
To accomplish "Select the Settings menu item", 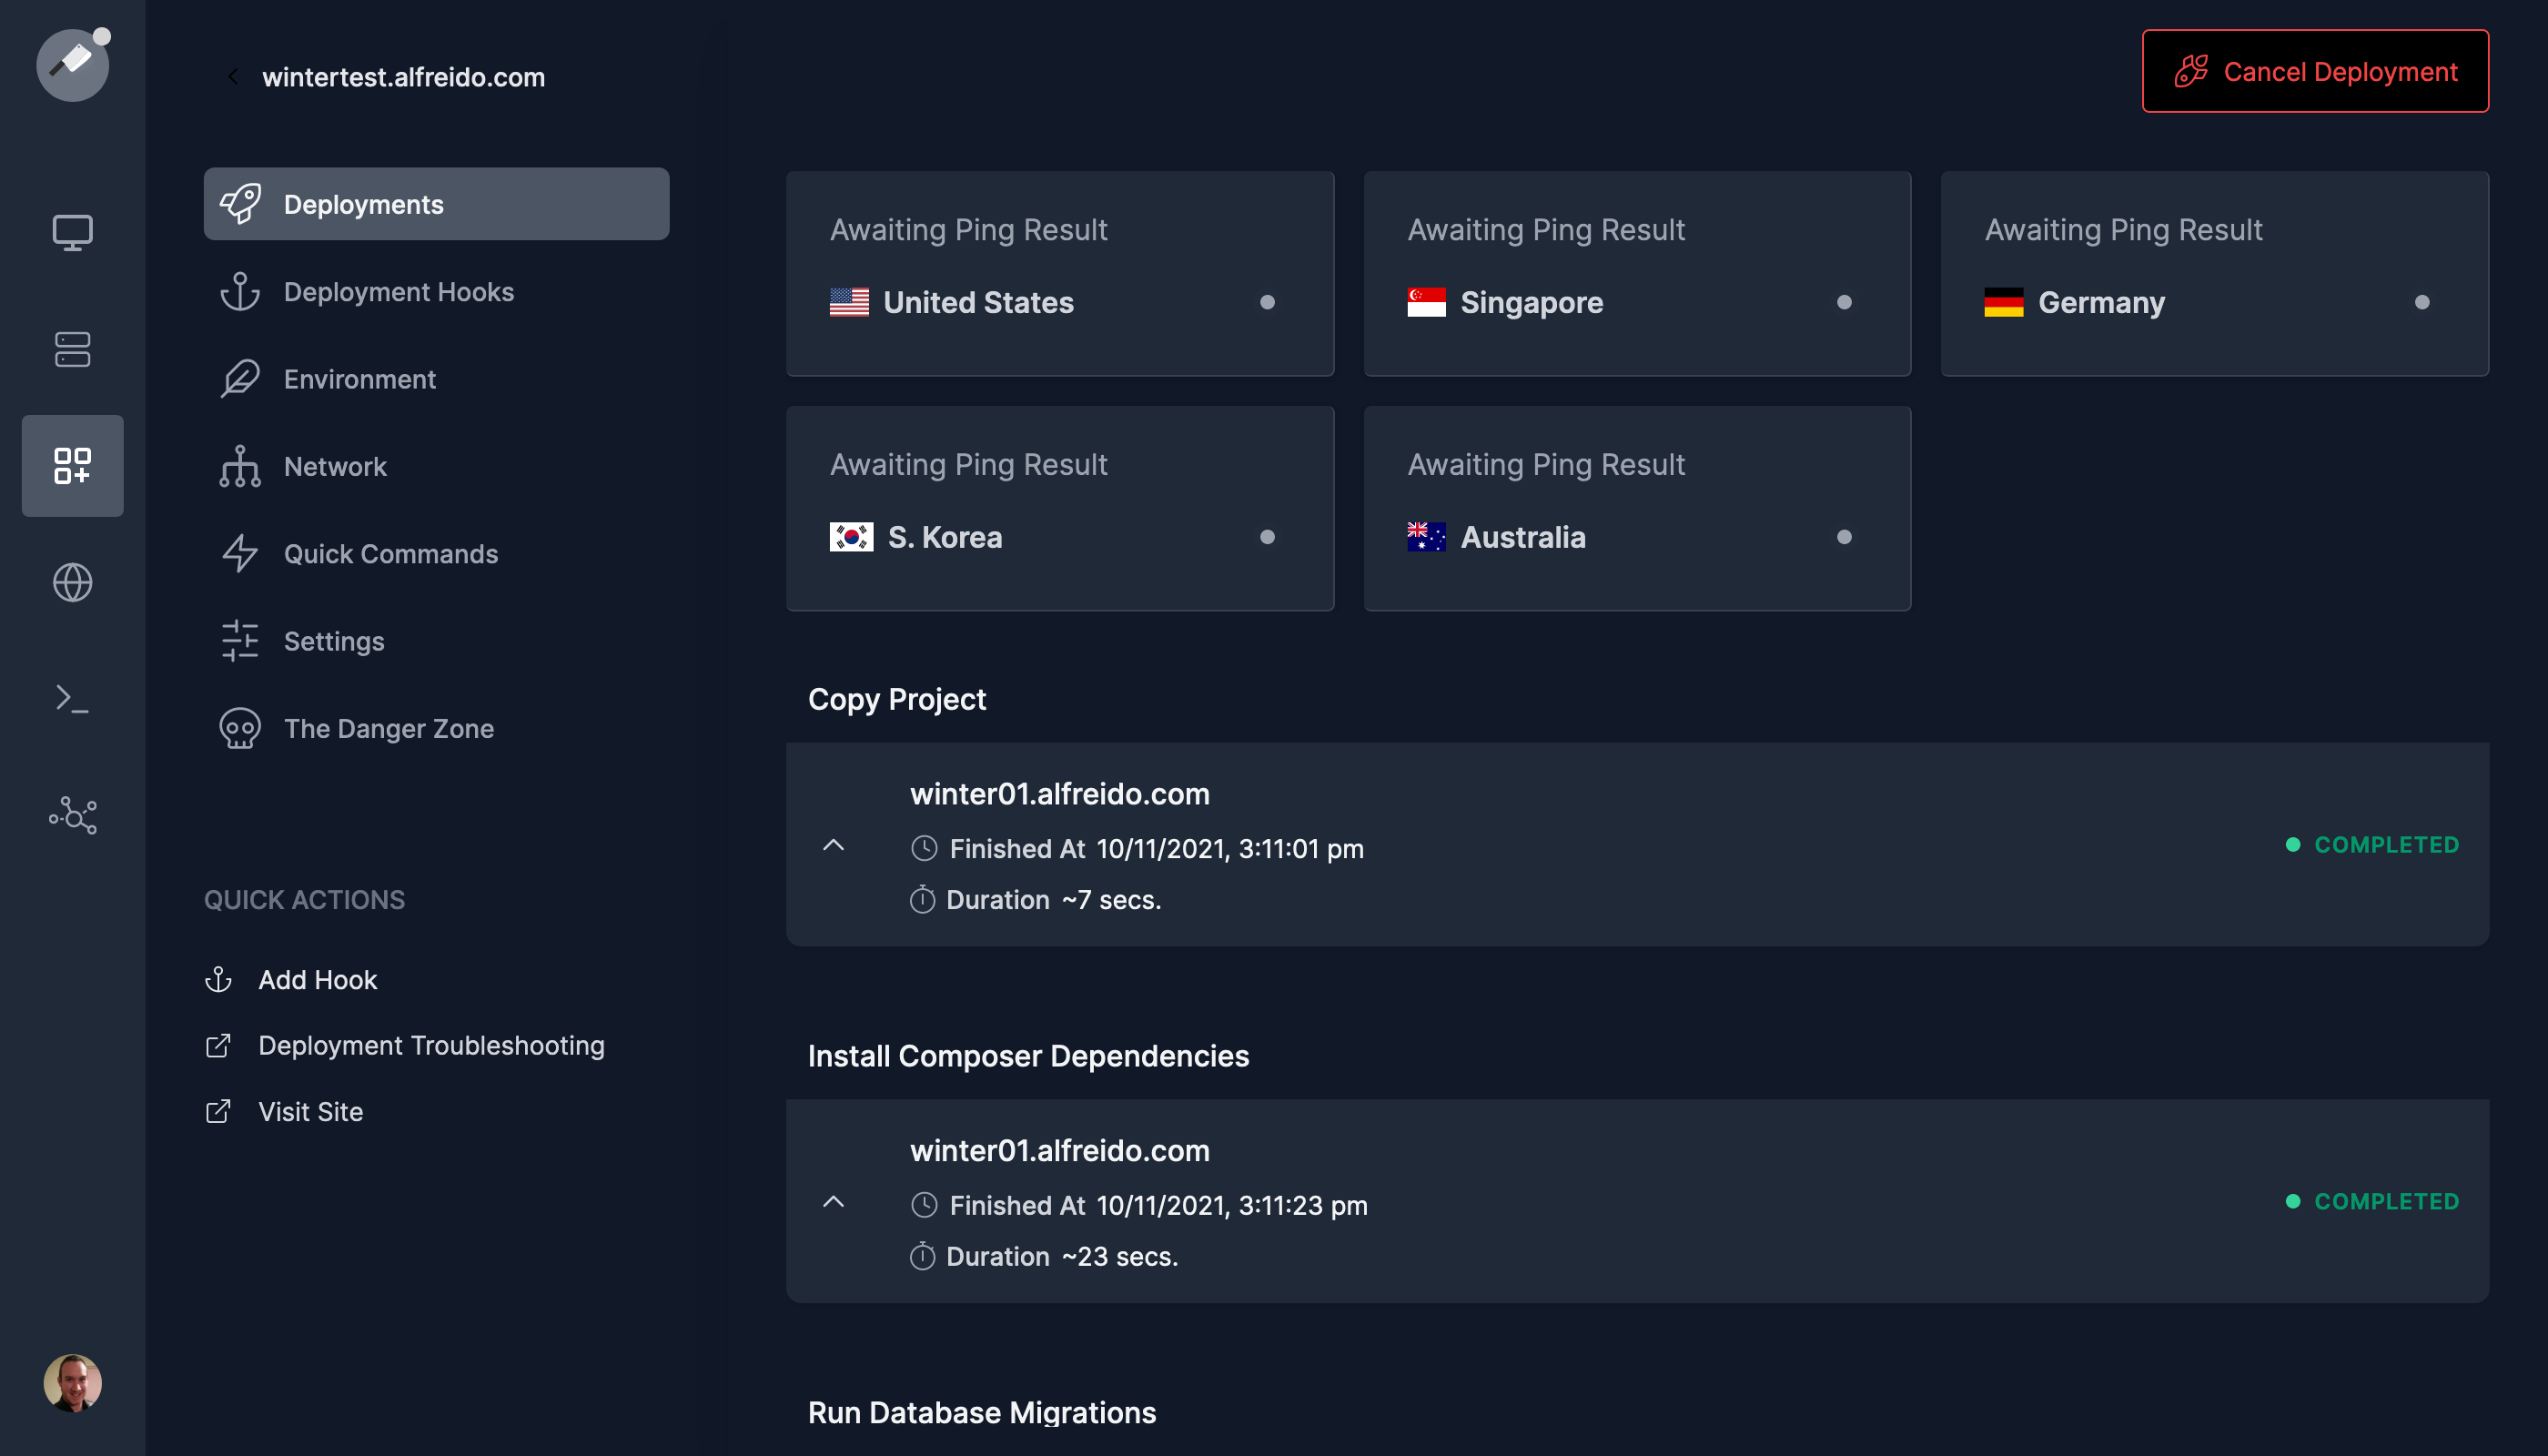I will tap(333, 641).
